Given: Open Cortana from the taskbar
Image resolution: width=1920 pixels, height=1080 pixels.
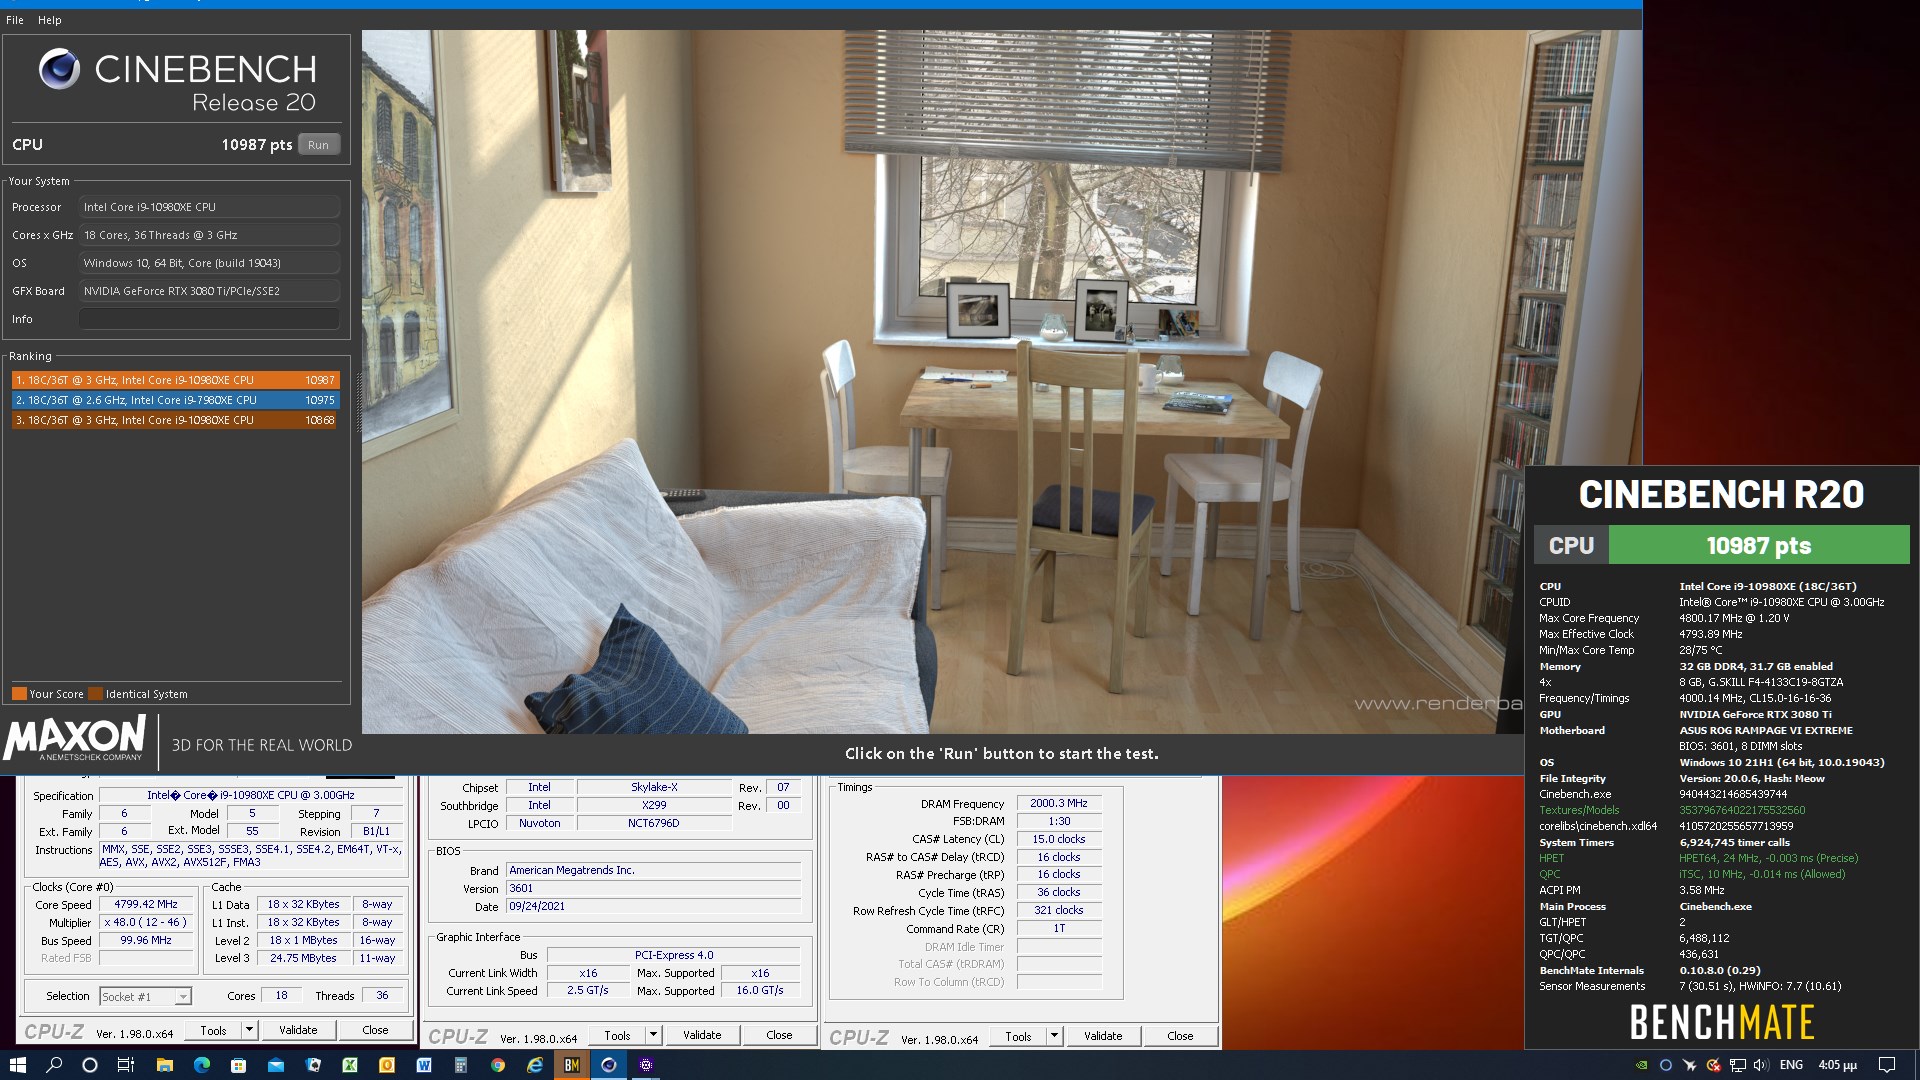Looking at the screenshot, I should 89,1065.
